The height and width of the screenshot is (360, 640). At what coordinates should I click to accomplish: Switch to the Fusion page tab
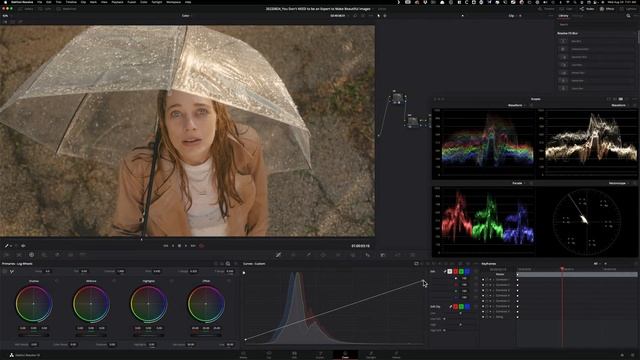click(x=320, y=355)
